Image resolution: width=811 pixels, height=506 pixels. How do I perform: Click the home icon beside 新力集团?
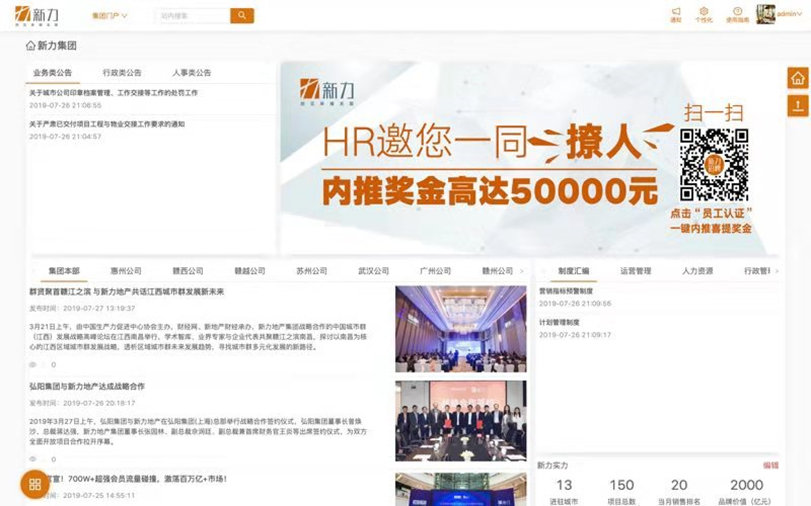pos(31,46)
